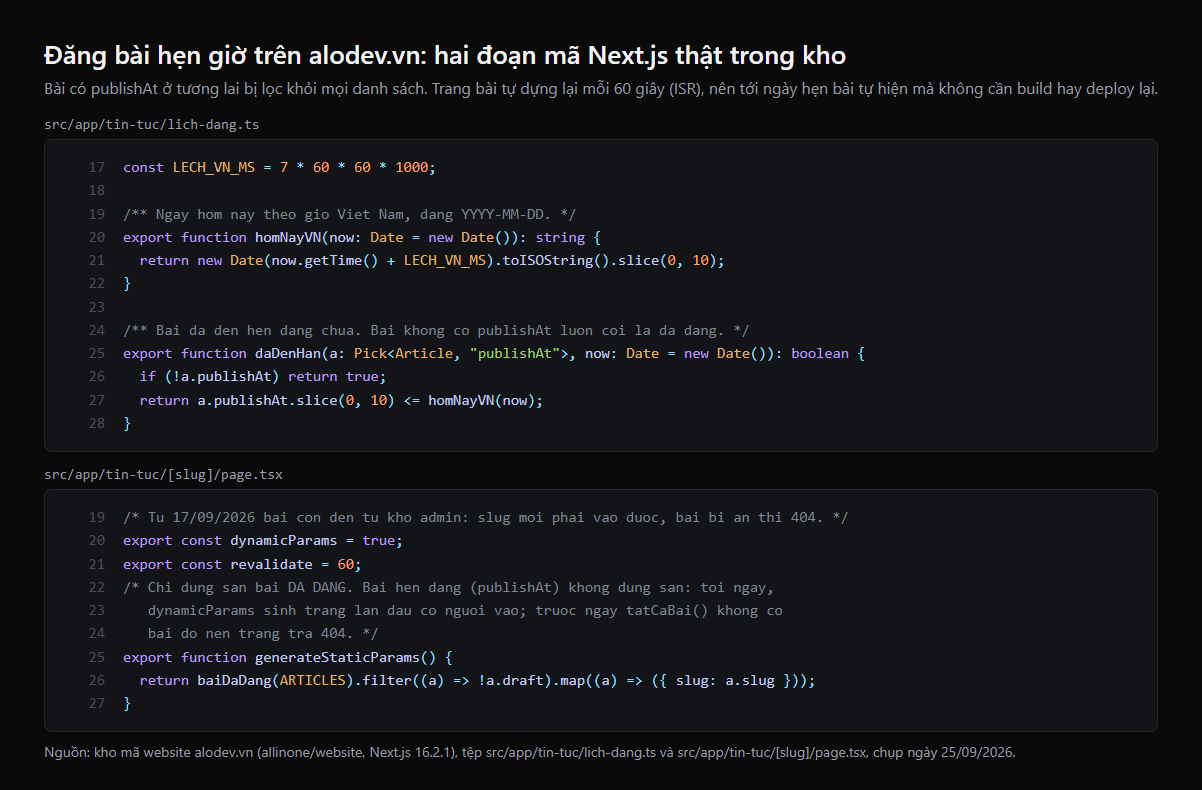Click the export function homNayVN line
This screenshot has width=1202, height=790.
361,237
